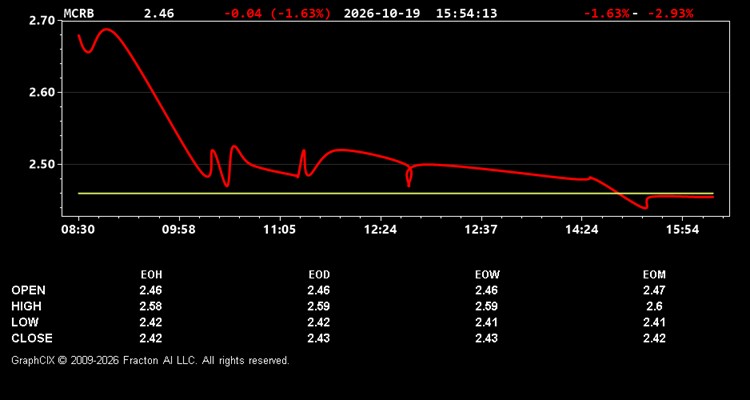
Task: Click the current price 2.46 in header
Action: (159, 13)
